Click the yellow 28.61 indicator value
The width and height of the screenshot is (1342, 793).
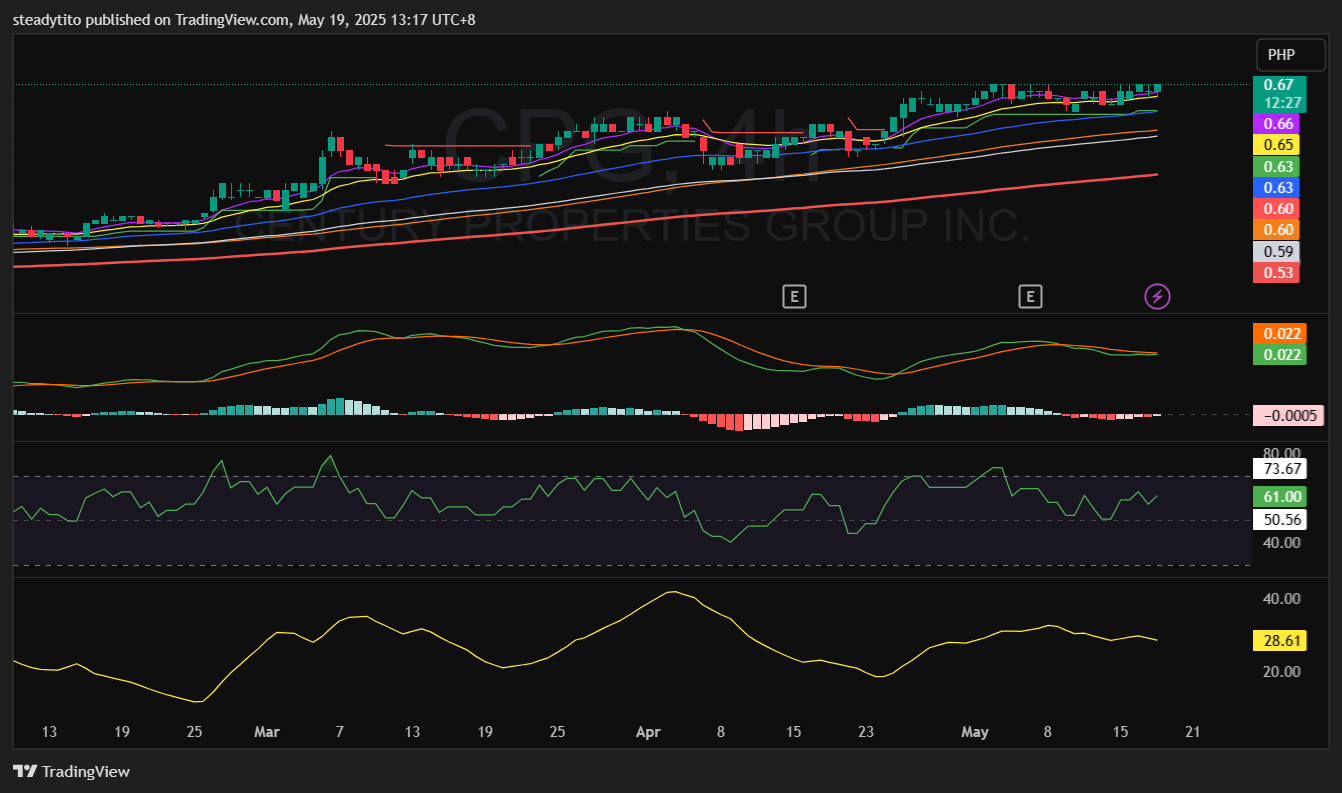1279,641
